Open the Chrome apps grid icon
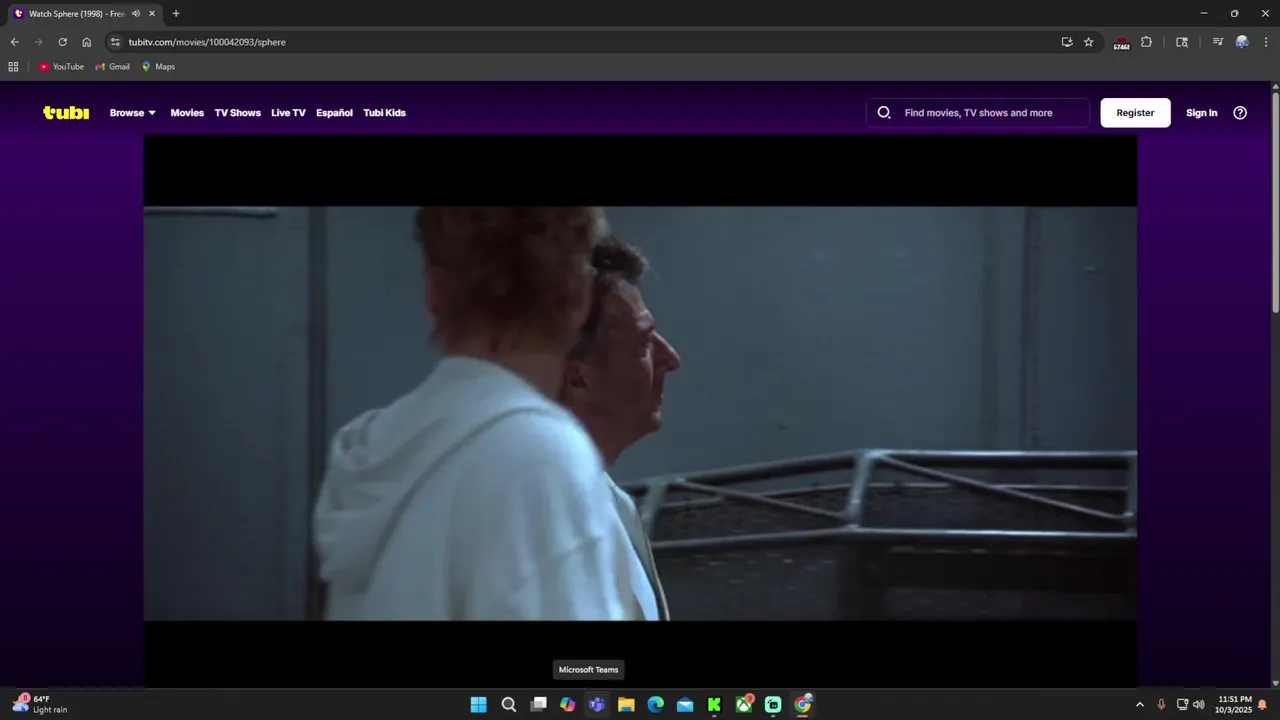This screenshot has height=720, width=1280. pos(13,67)
